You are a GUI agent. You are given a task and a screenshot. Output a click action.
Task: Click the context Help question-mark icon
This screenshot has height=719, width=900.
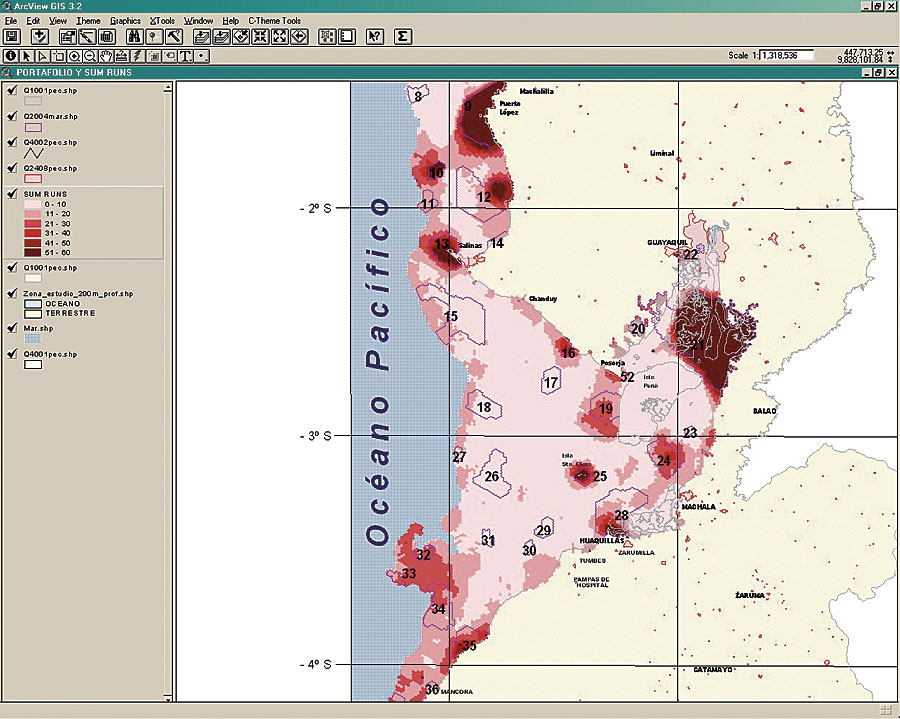(375, 37)
